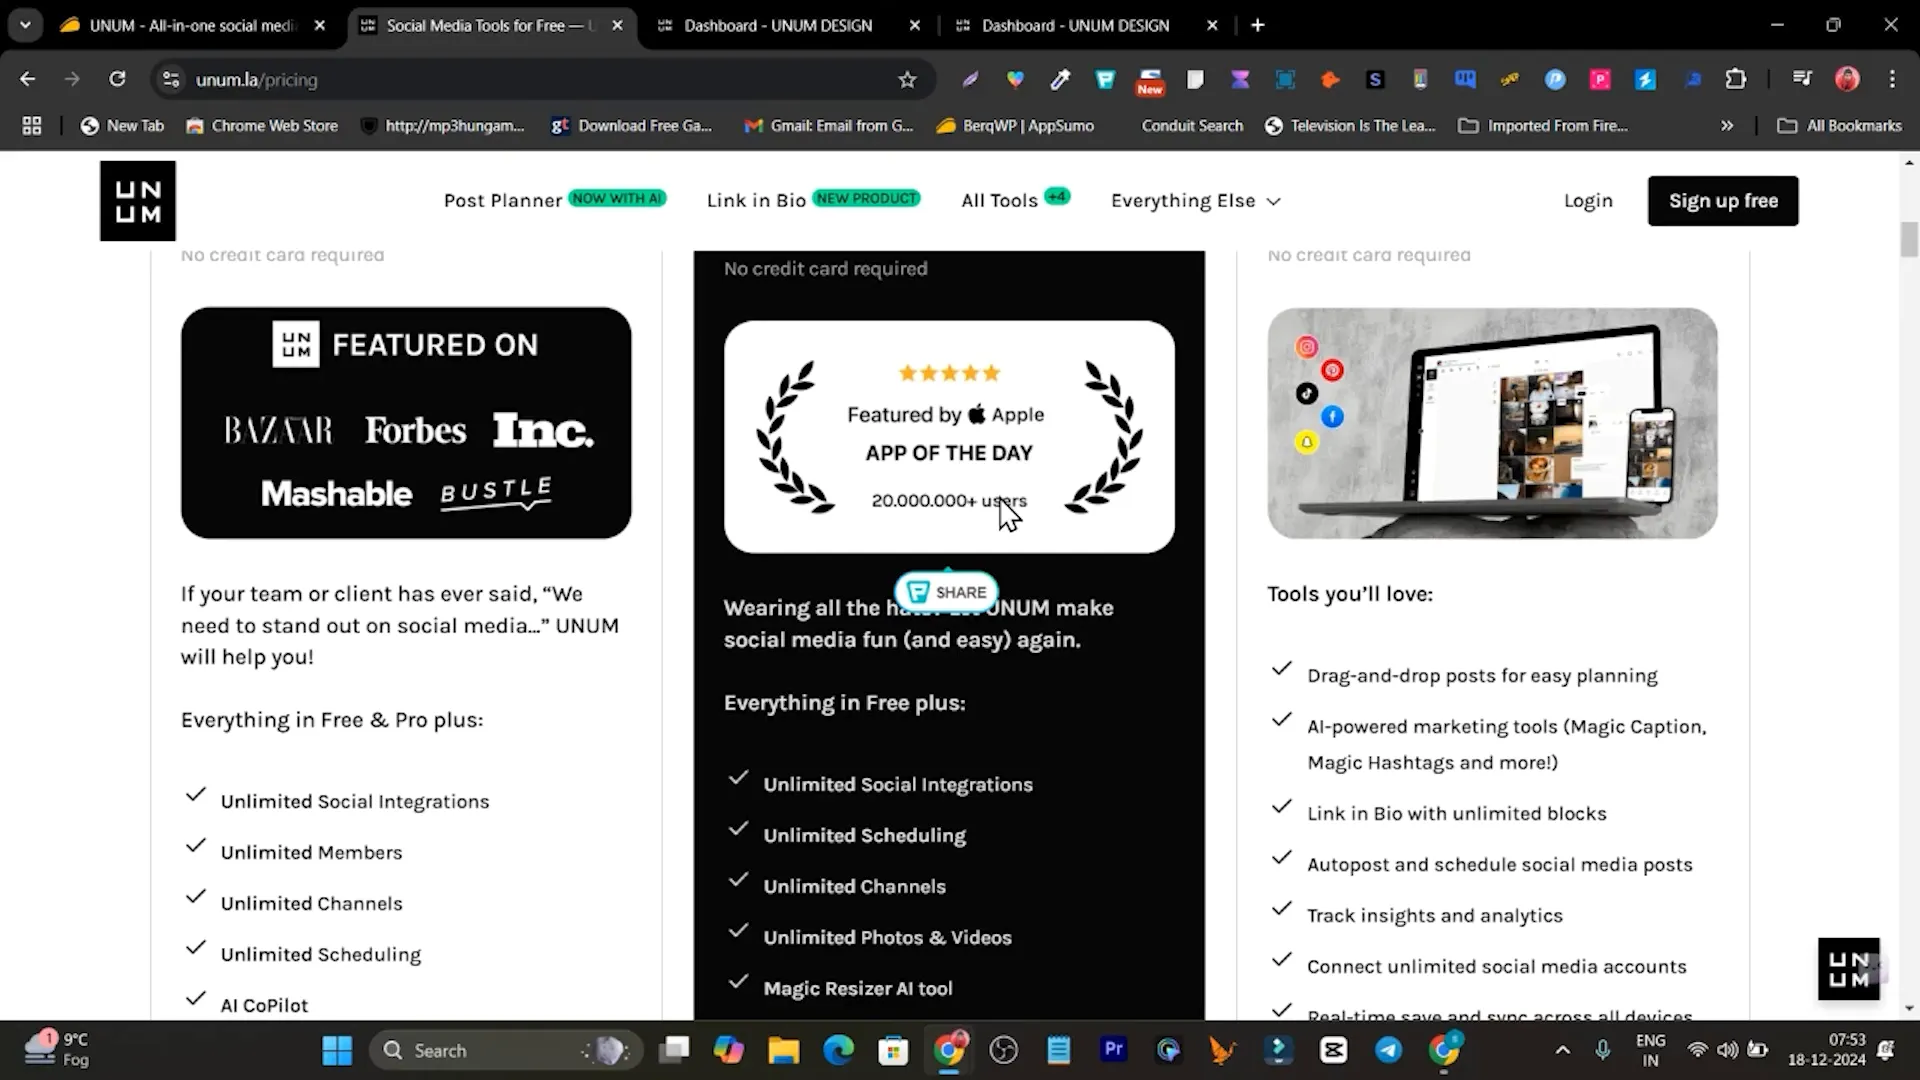Image resolution: width=1920 pixels, height=1080 pixels.
Task: Click the 'Login' link
Action: 1588,200
